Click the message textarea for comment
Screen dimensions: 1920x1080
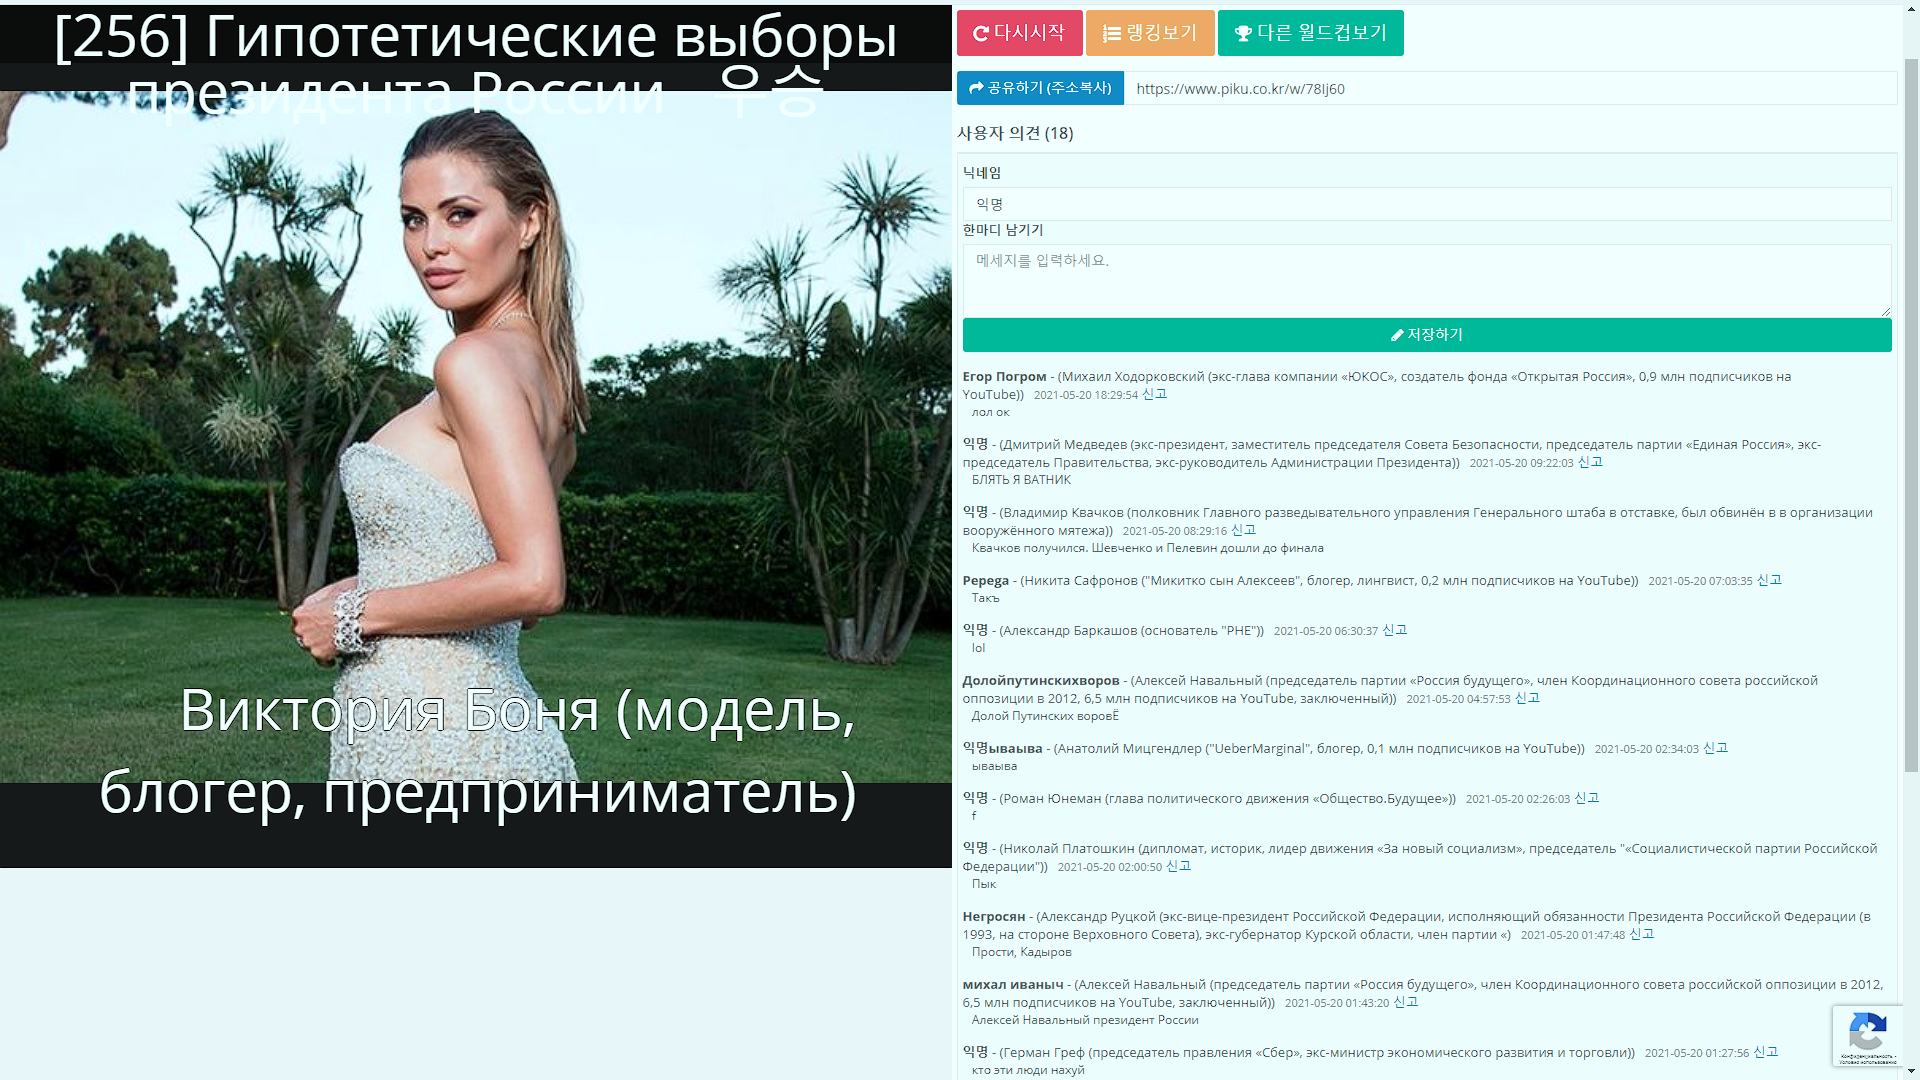pos(1426,280)
